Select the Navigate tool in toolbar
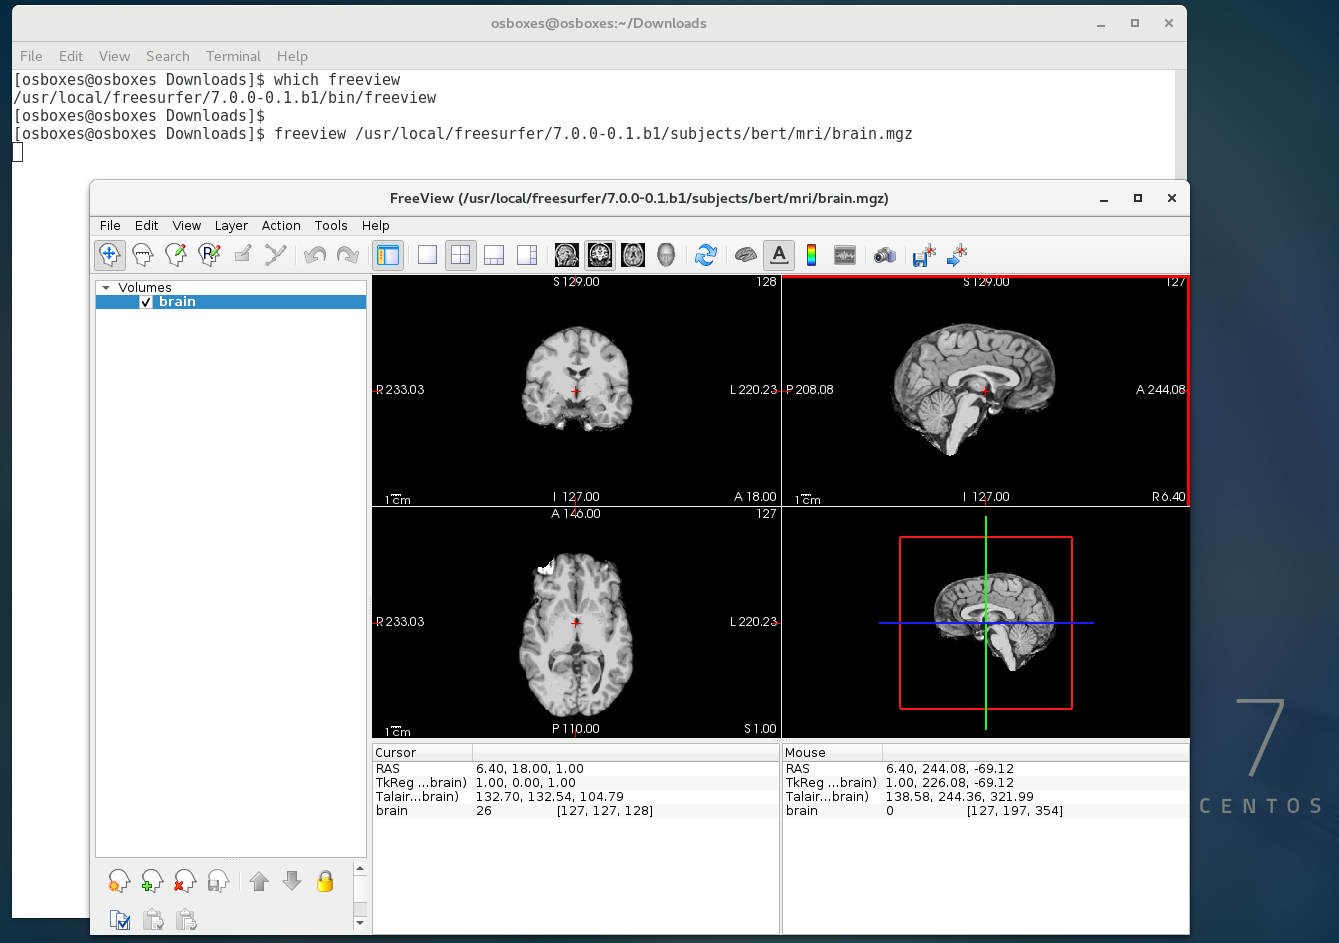Viewport: 1339px width, 943px height. (x=110, y=255)
